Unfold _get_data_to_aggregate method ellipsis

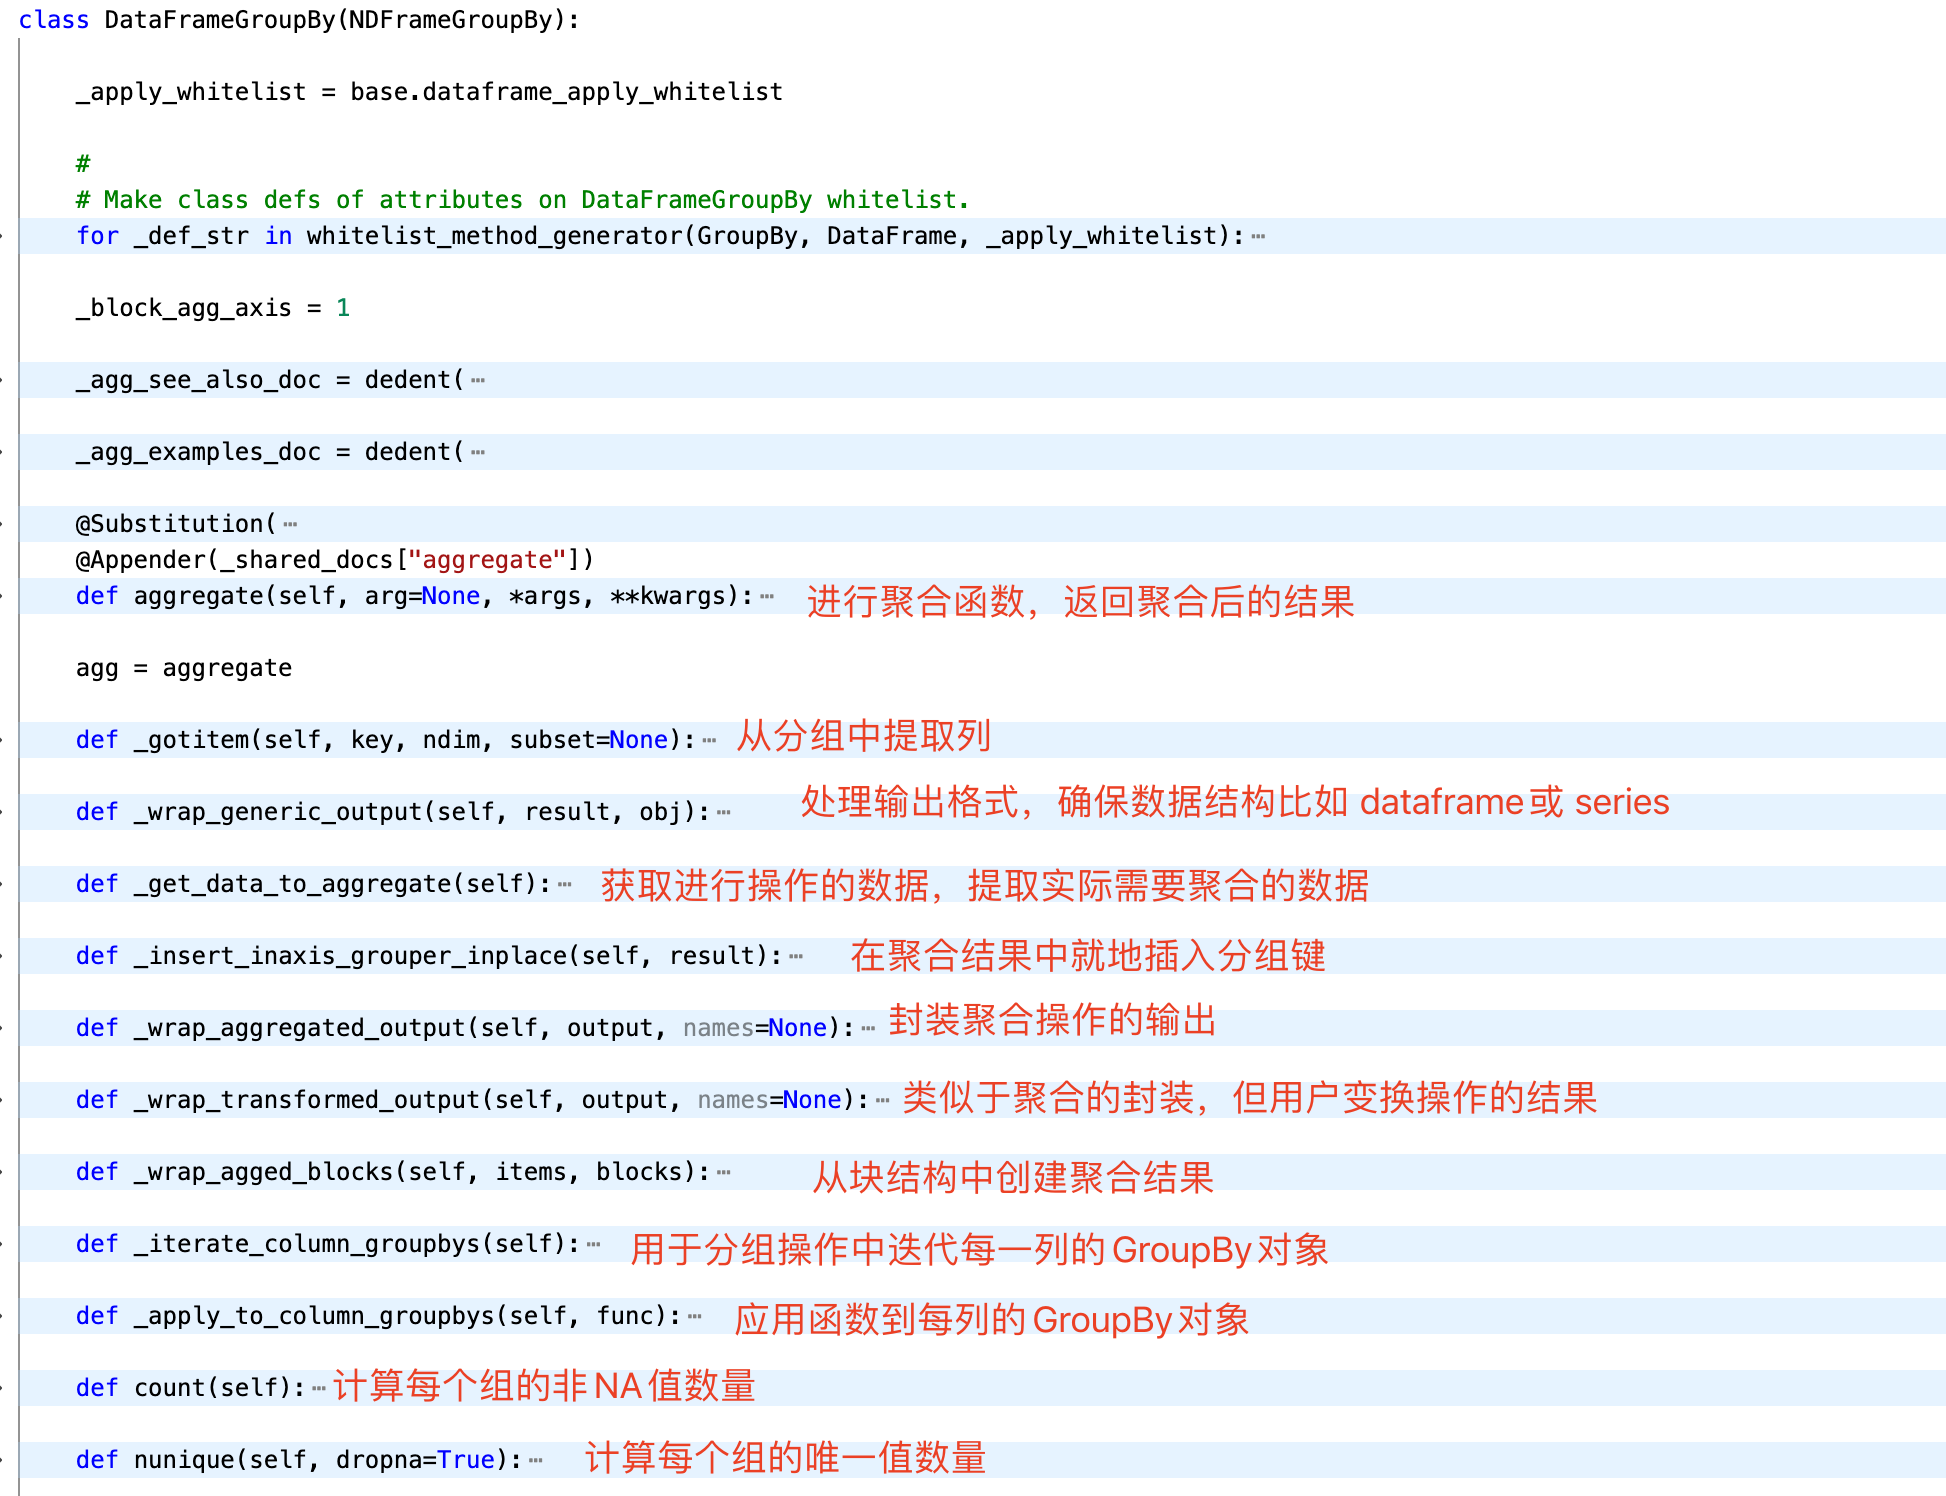point(565,885)
